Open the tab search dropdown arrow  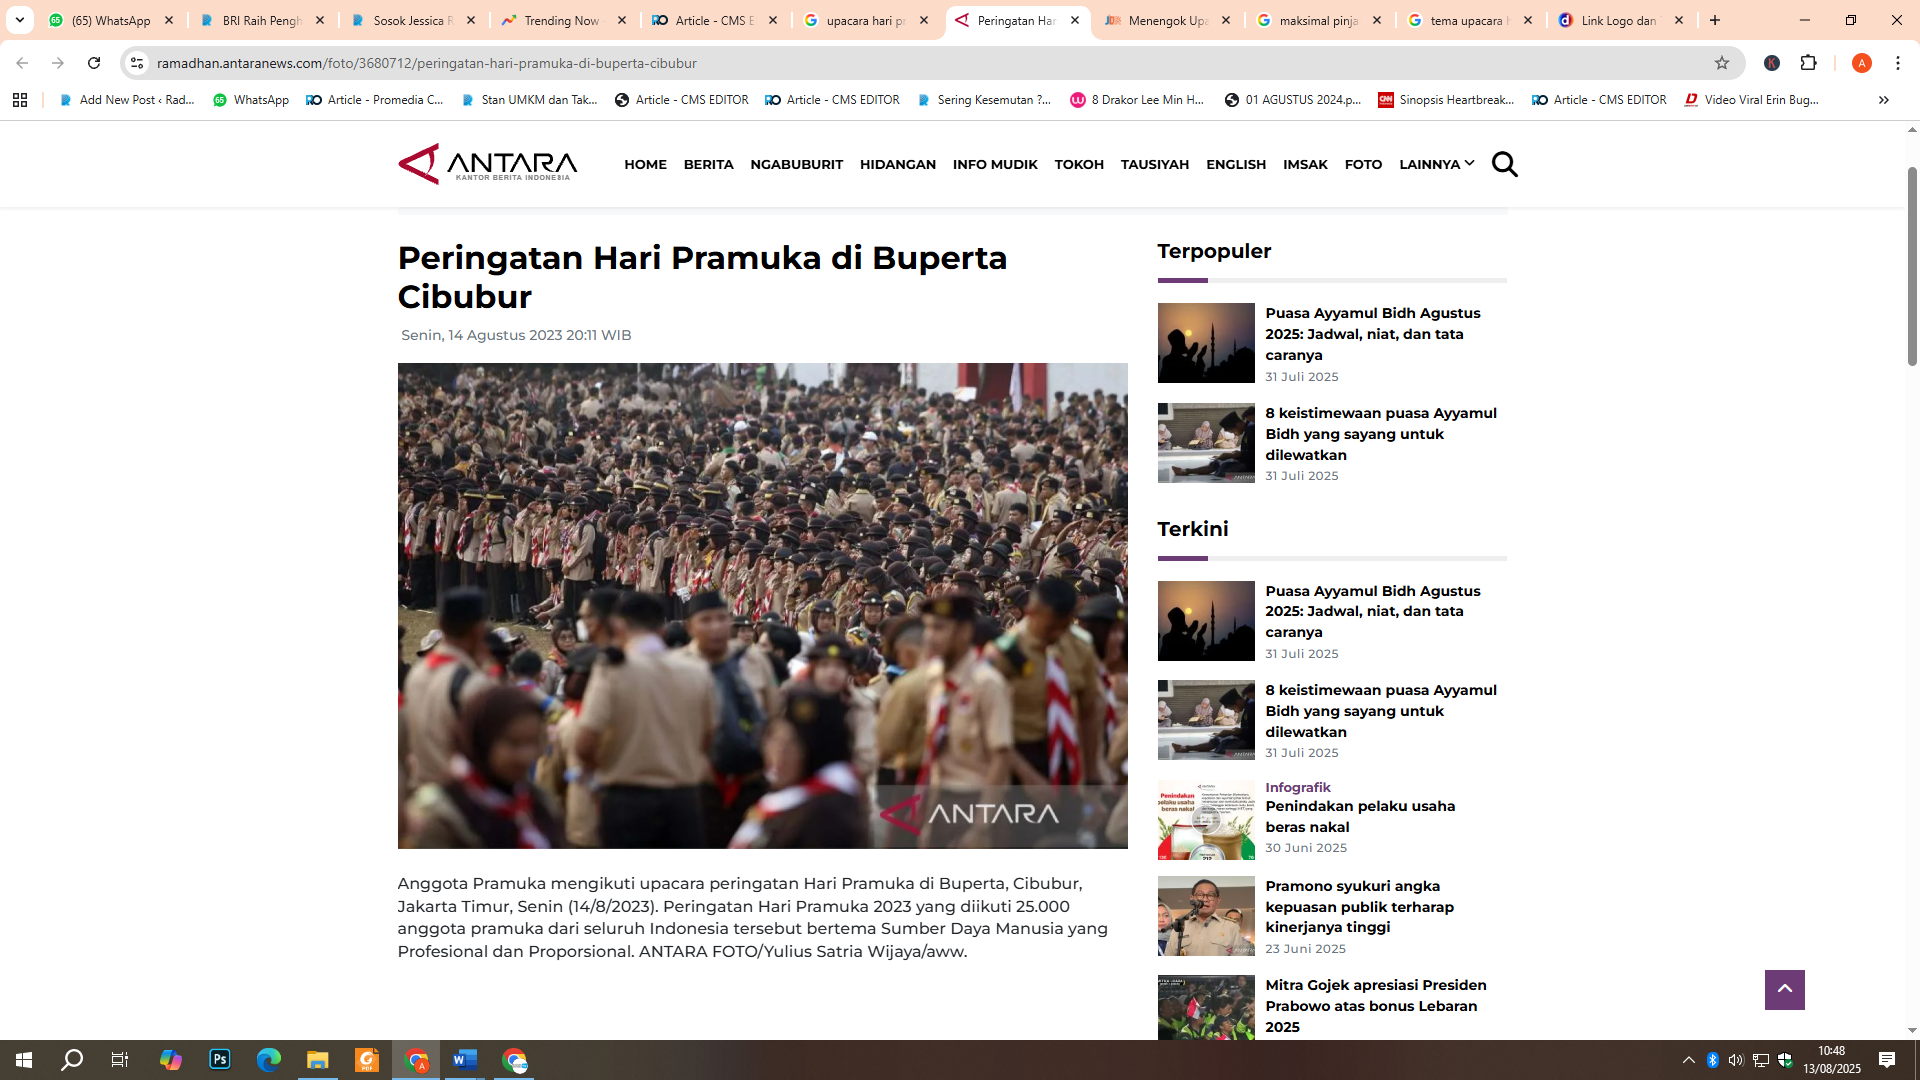click(19, 20)
